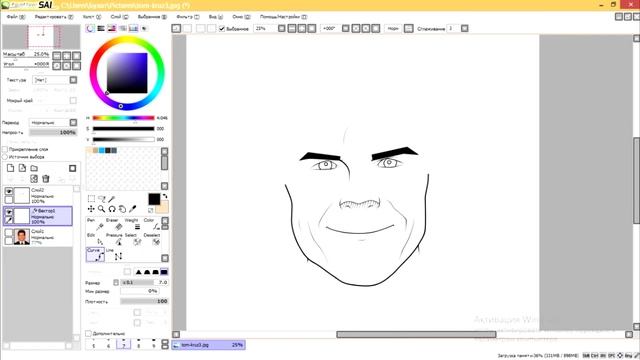640x360 pixels.
Task: Swap foreground and background colors
Action: pyautogui.click(x=165, y=196)
